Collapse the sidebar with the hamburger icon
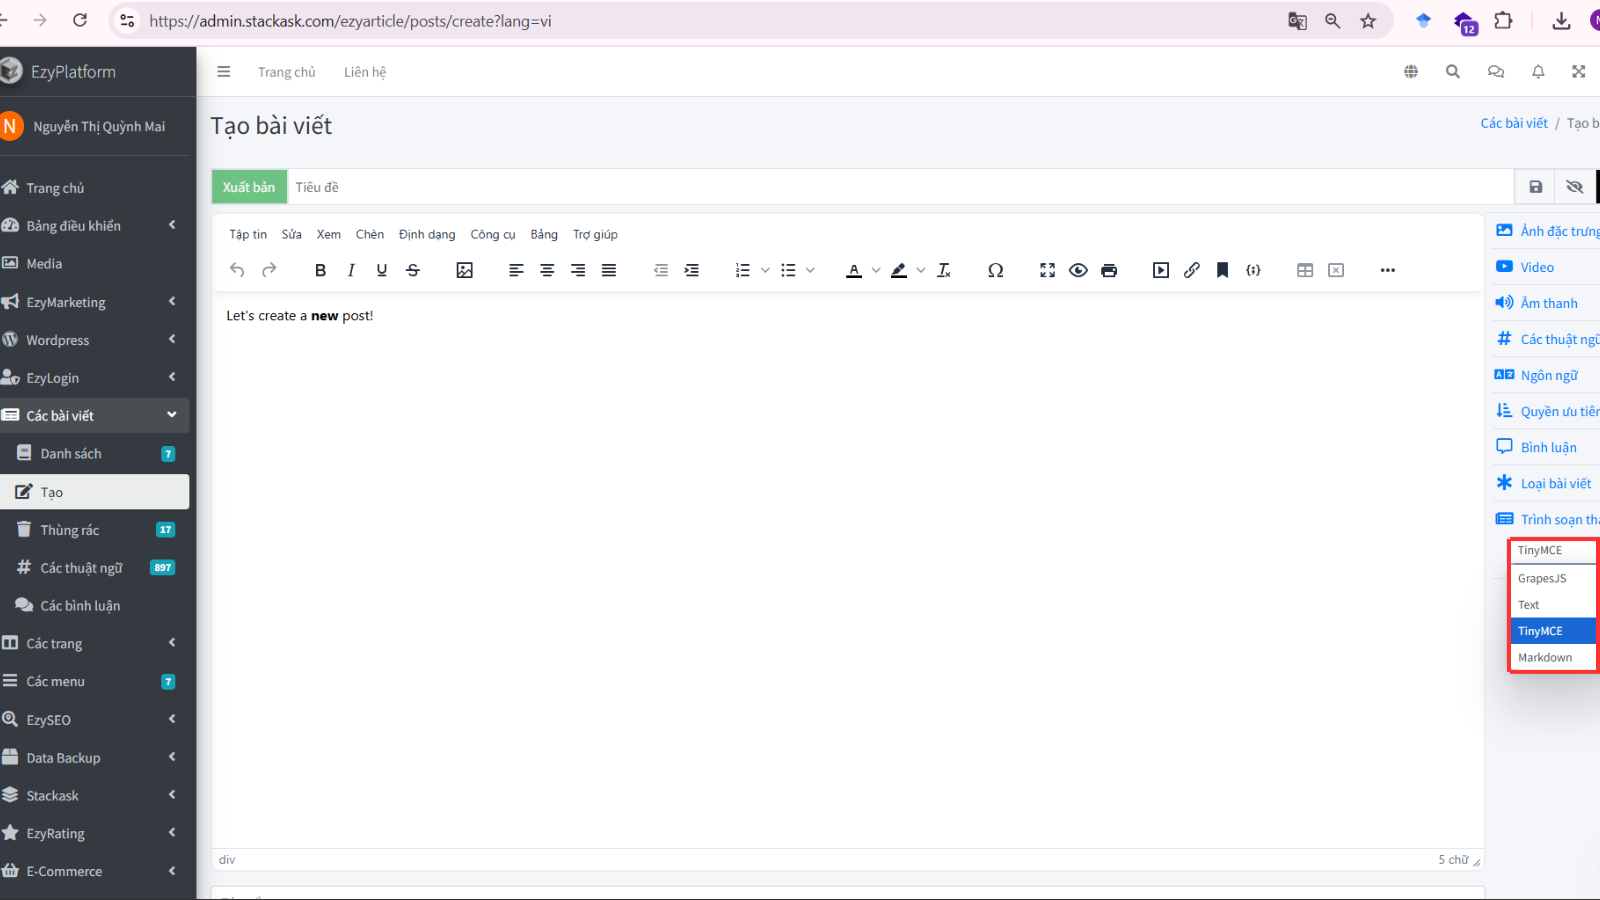1600x900 pixels. click(x=224, y=72)
